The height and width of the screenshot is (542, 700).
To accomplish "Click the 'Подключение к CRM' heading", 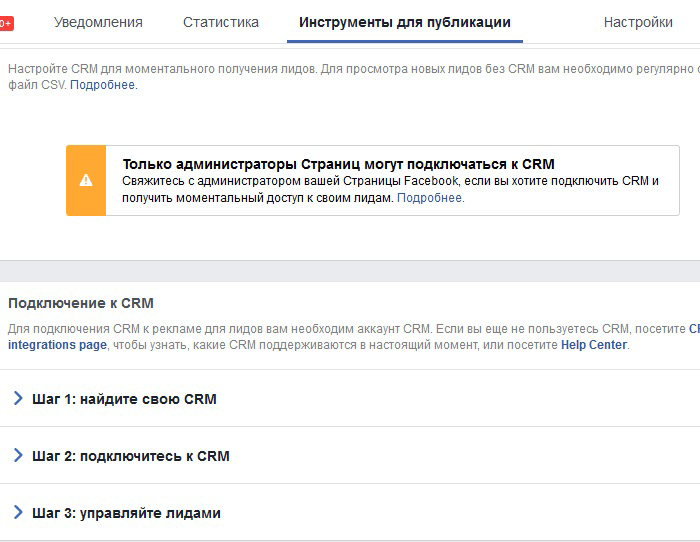I will (81, 303).
